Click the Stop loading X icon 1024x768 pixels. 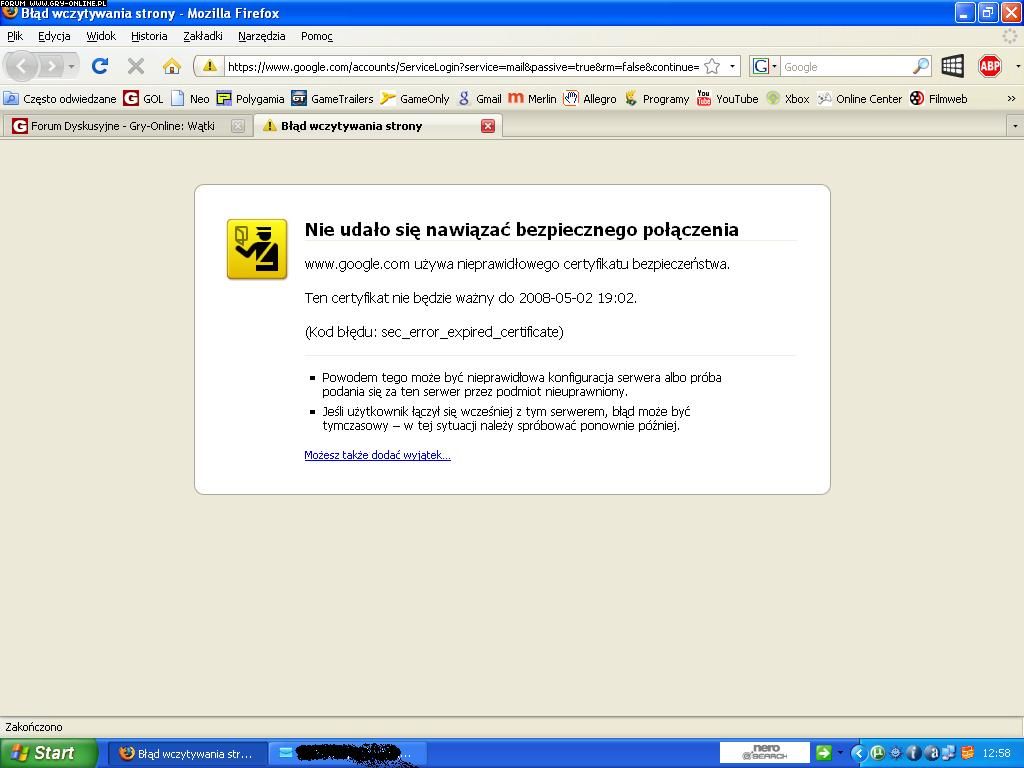click(136, 66)
